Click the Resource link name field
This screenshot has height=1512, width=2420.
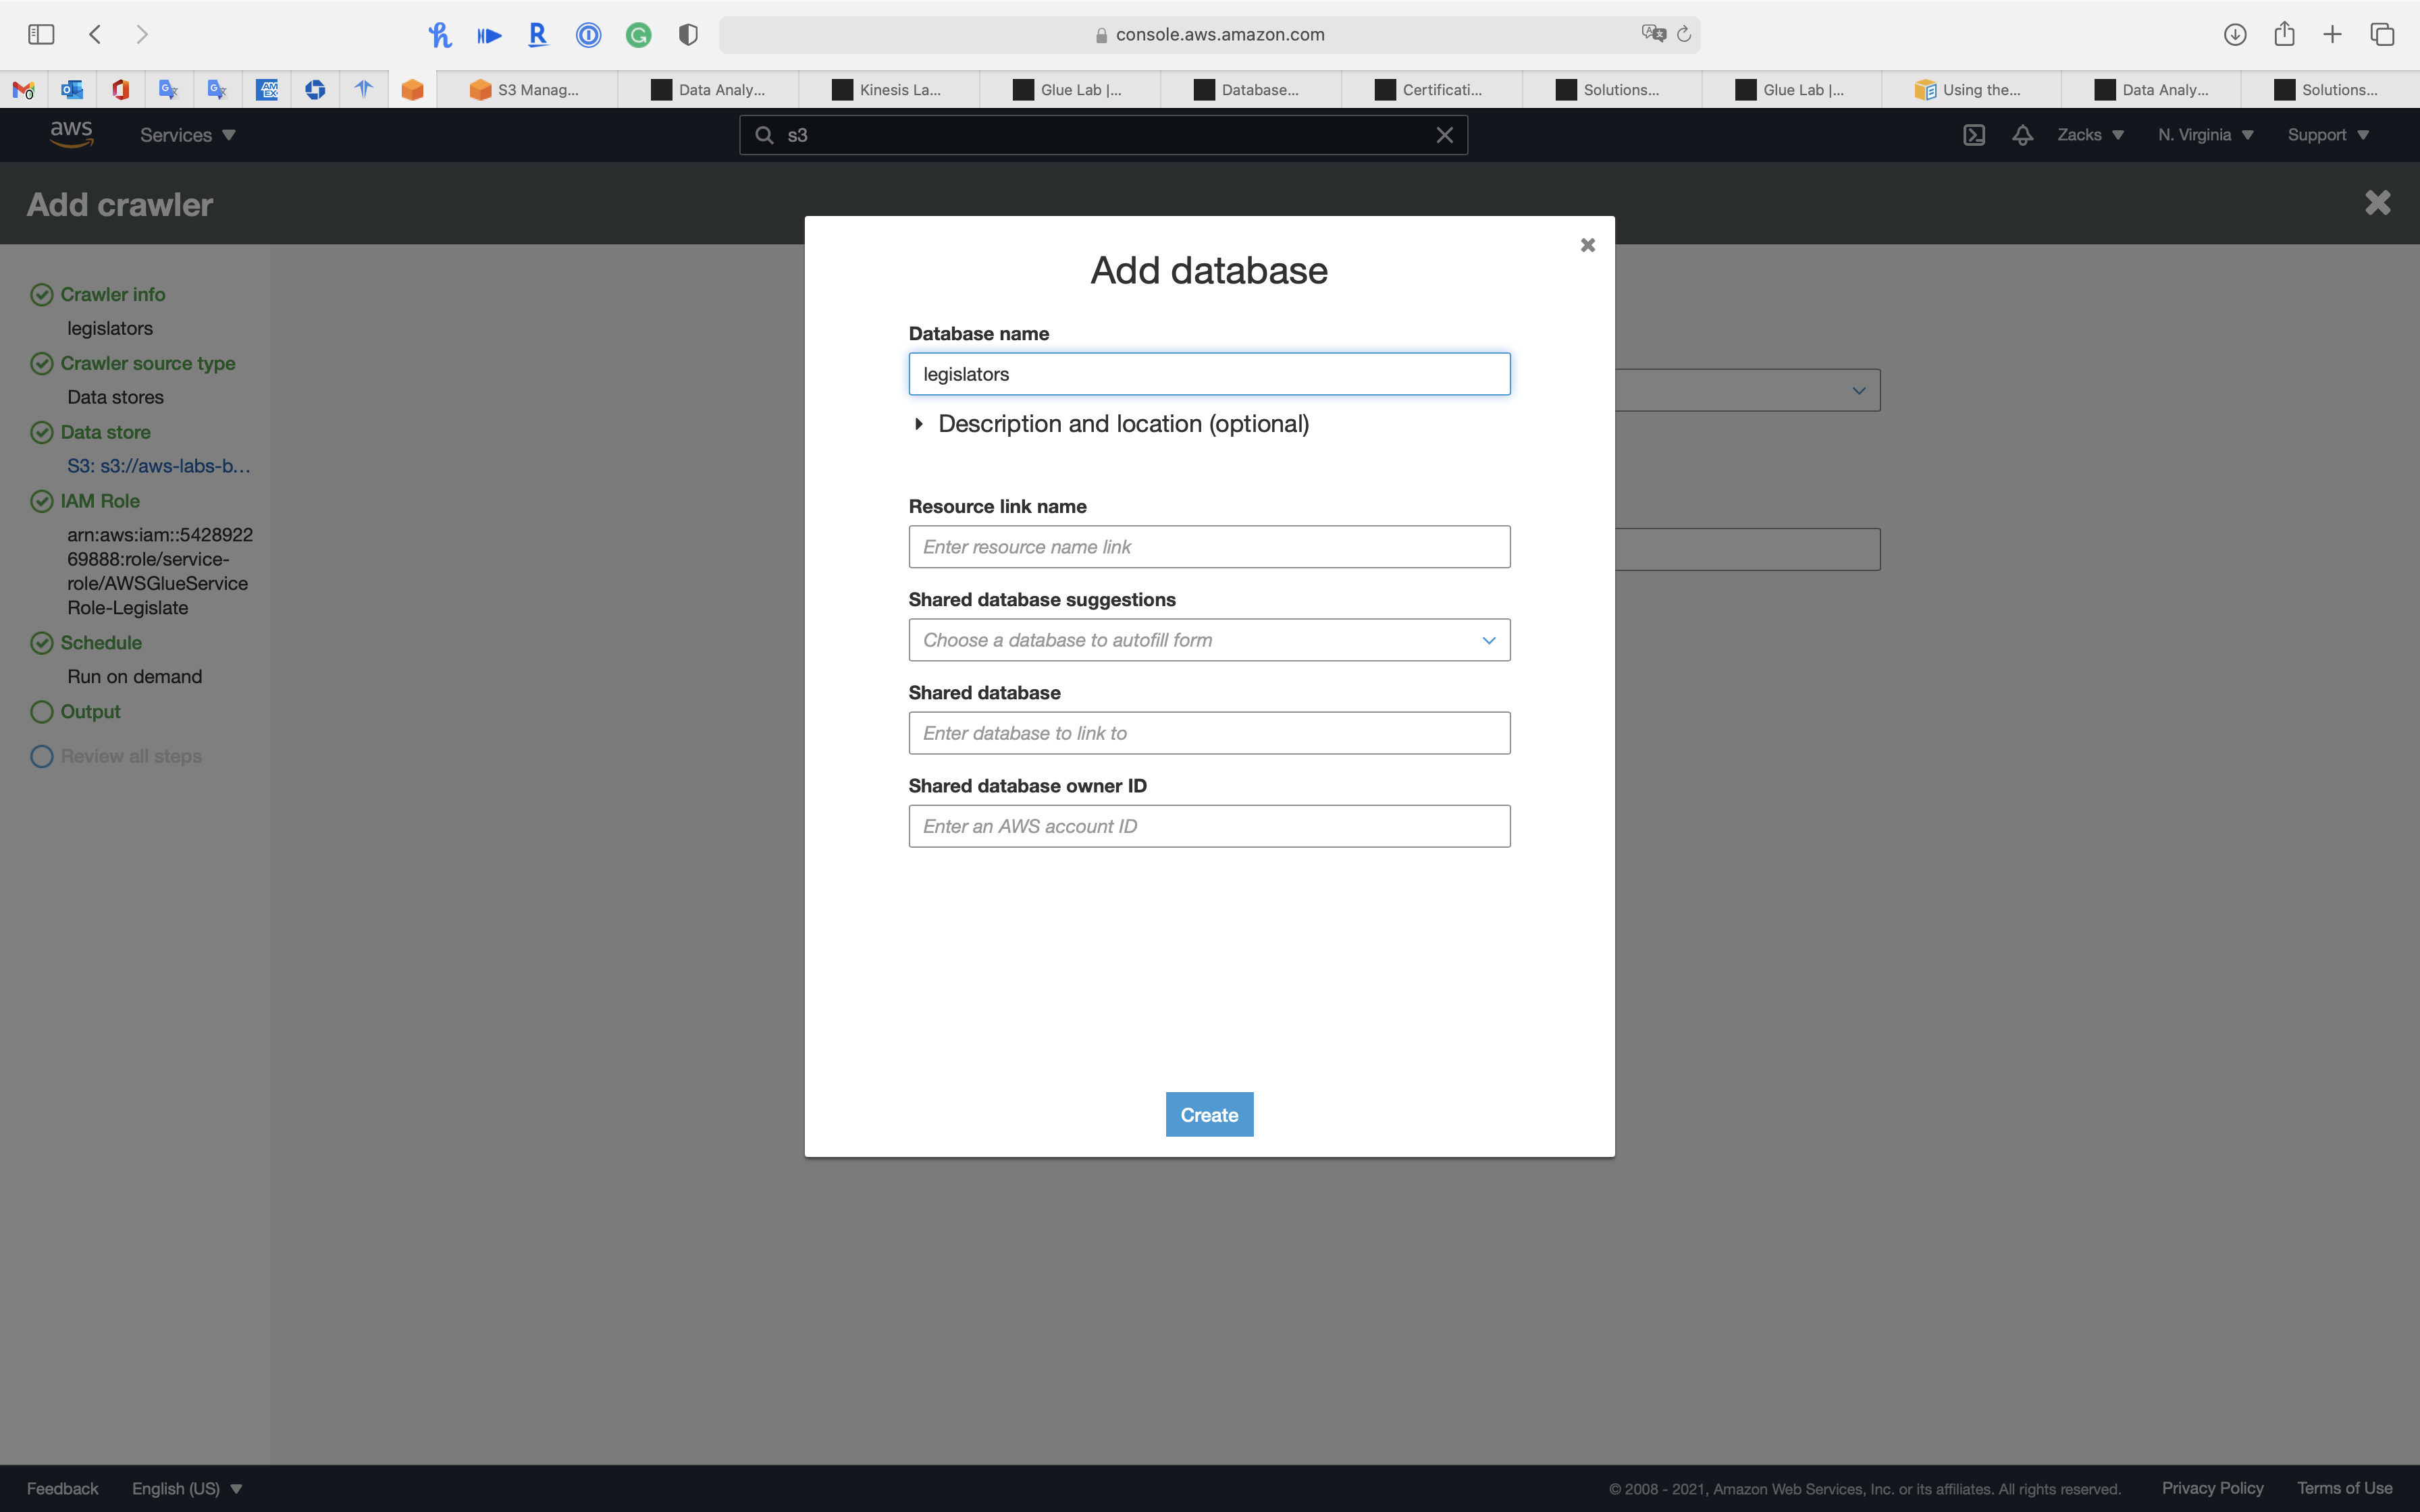[1208, 547]
